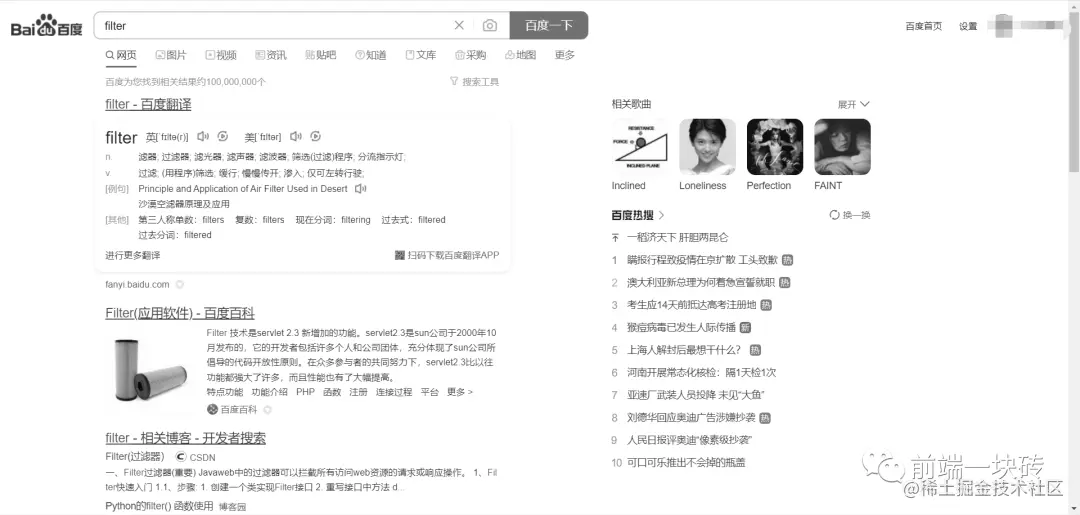Screen dimensions: 1080x515
Task: Open hot search 上海人解封后最想干什么
Action: [684, 350]
